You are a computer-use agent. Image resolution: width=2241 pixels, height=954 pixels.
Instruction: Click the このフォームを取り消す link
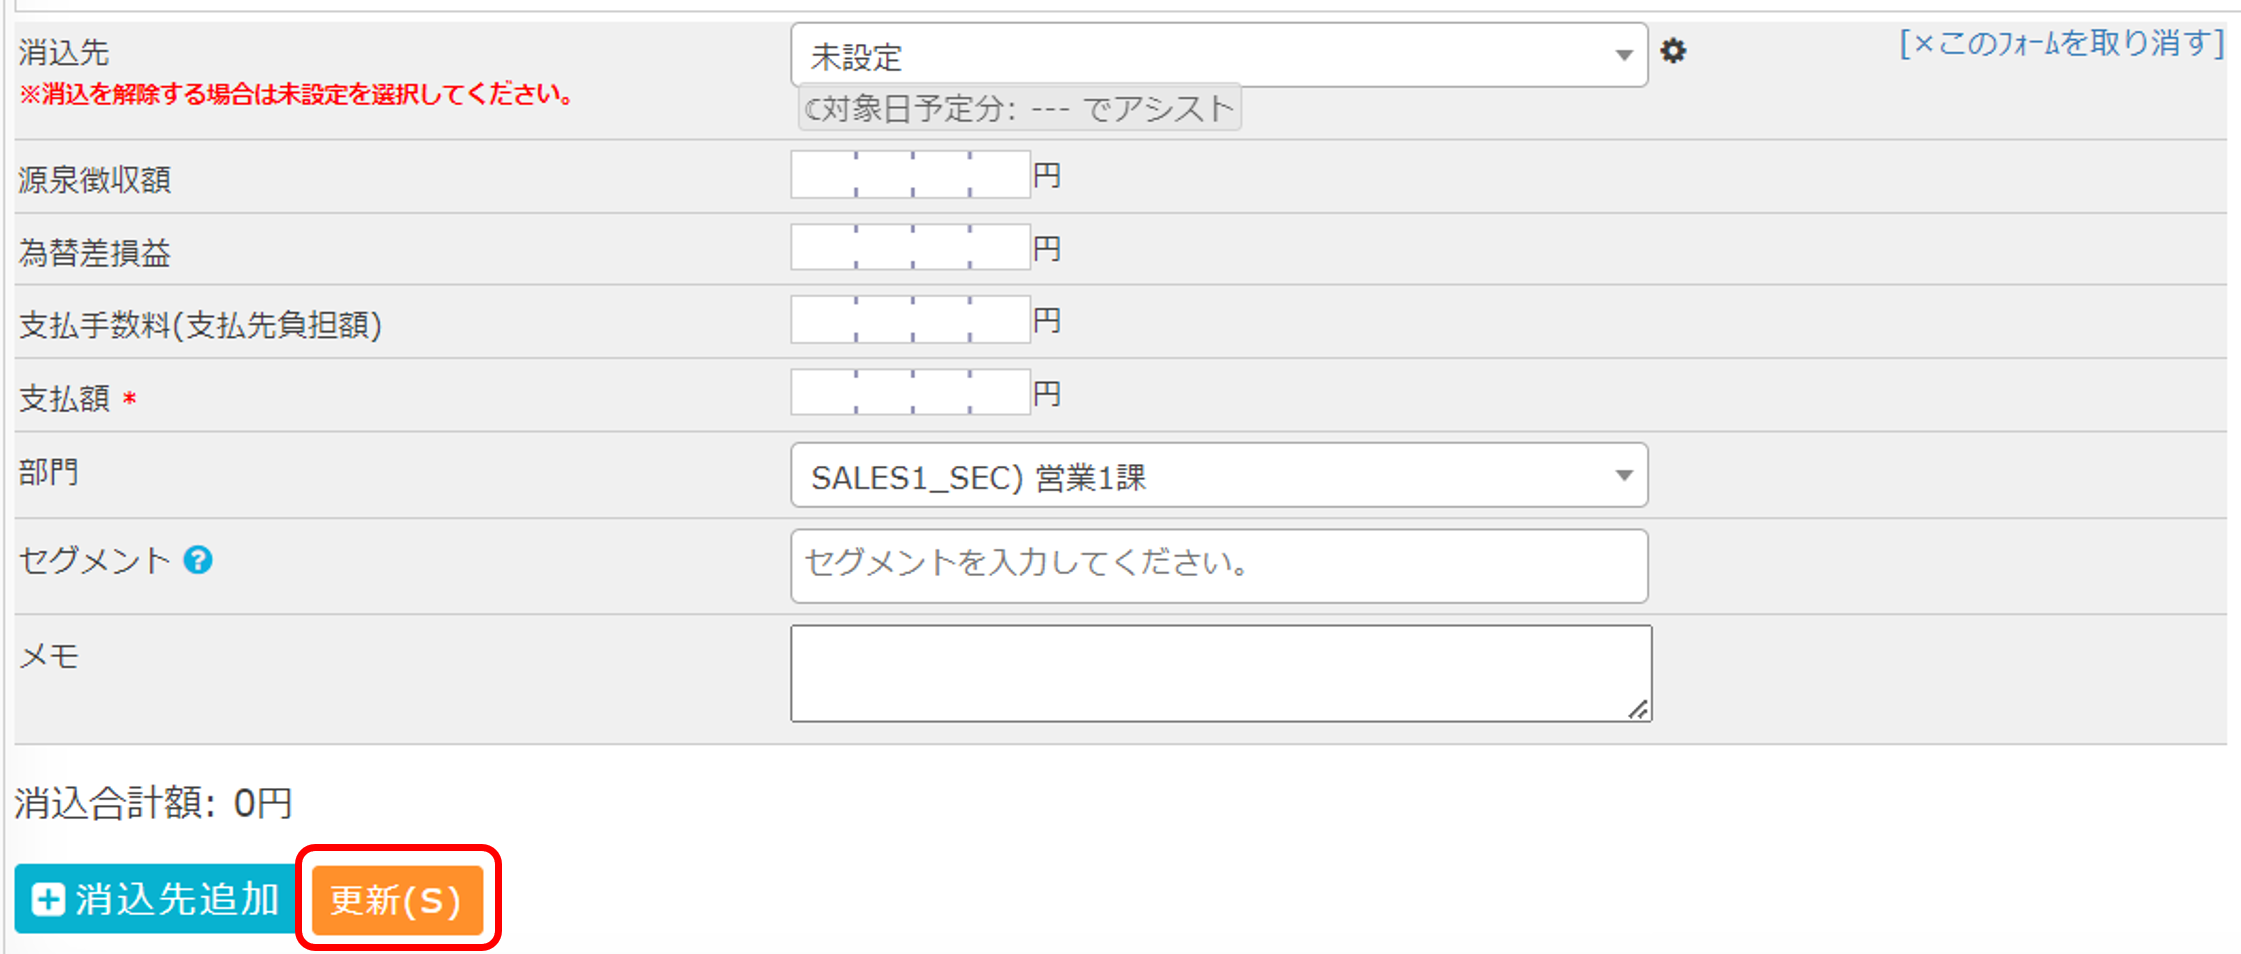pos(2062,43)
